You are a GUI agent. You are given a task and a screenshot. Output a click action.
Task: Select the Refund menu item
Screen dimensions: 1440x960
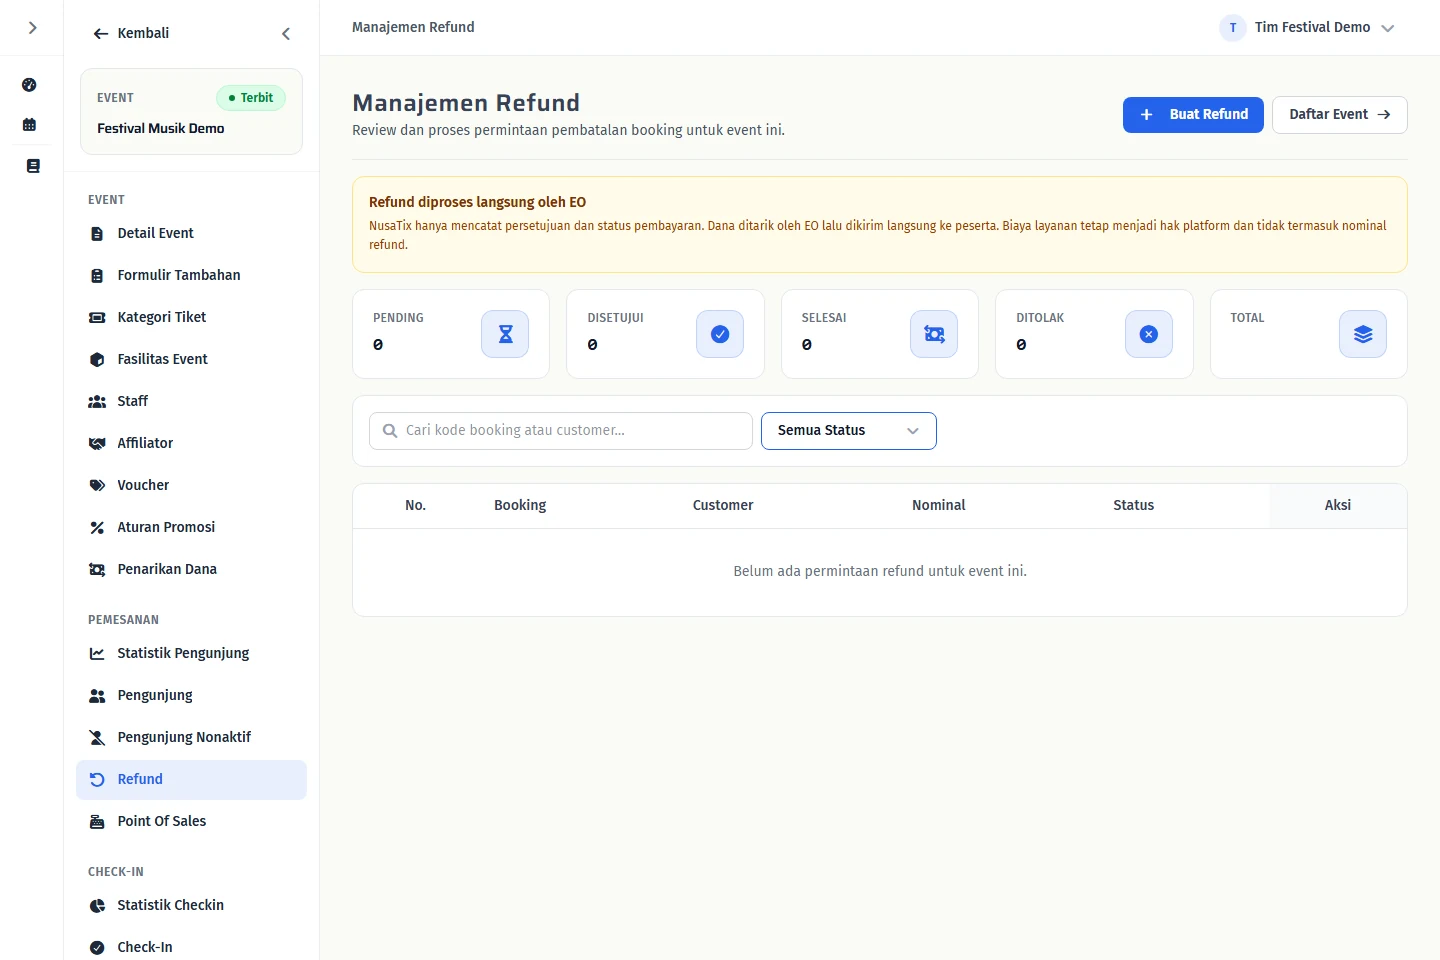(191, 780)
